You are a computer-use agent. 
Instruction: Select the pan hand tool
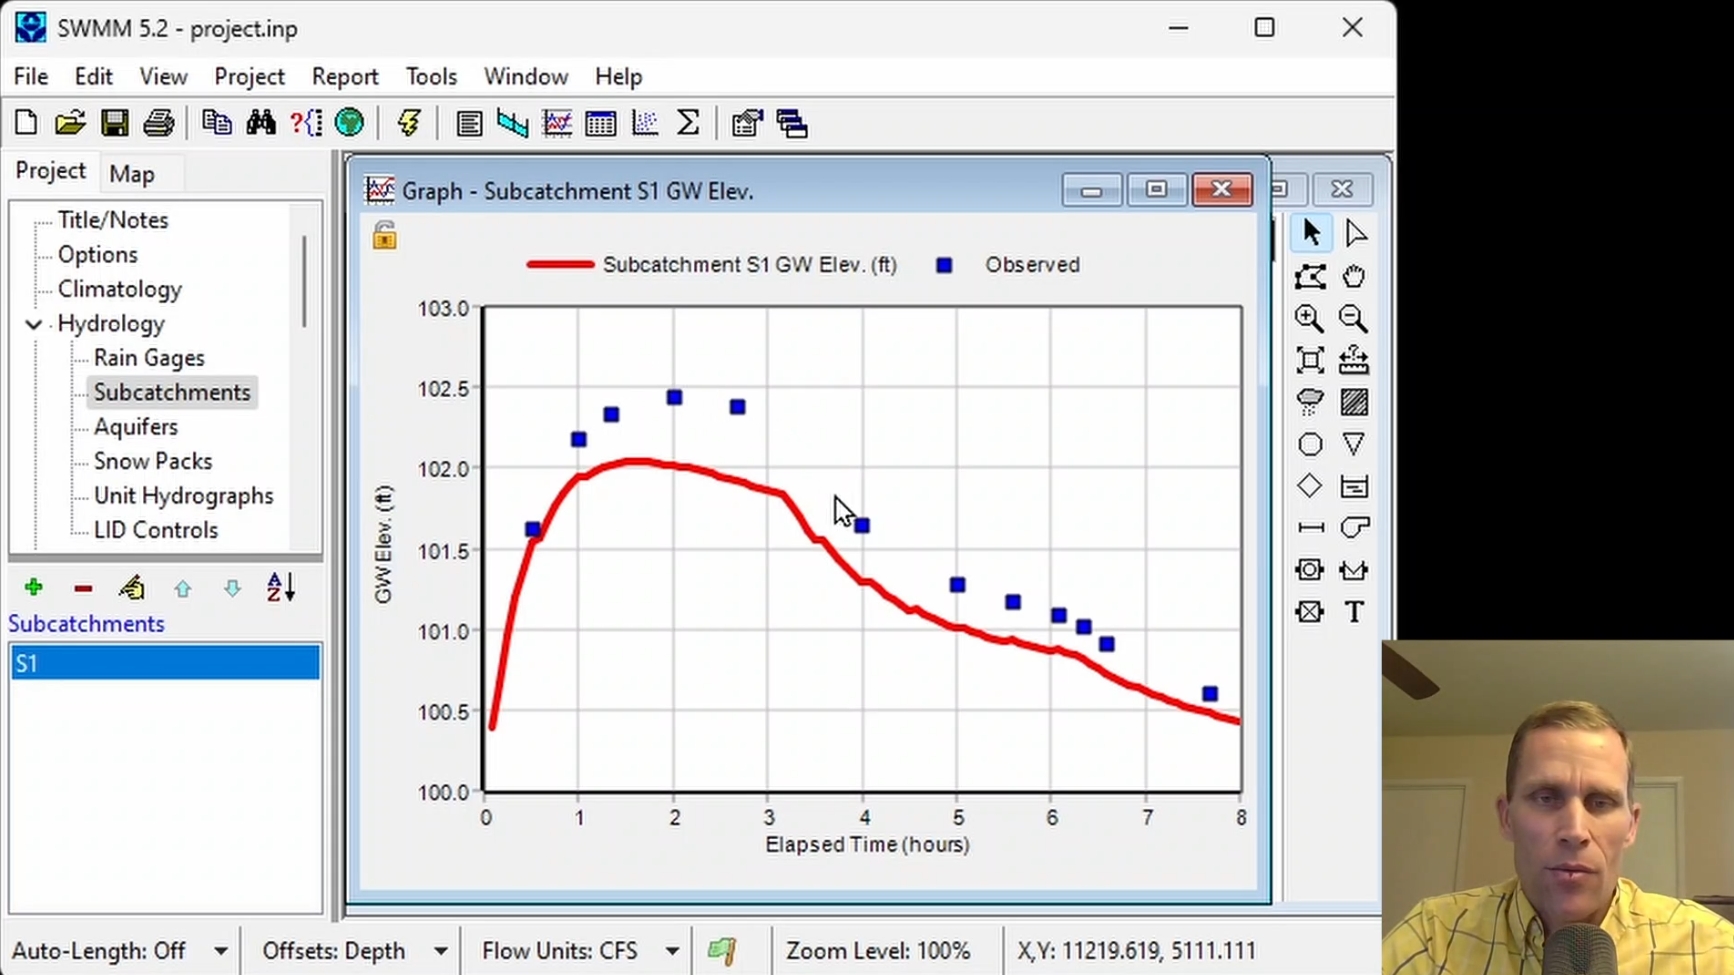1354,276
